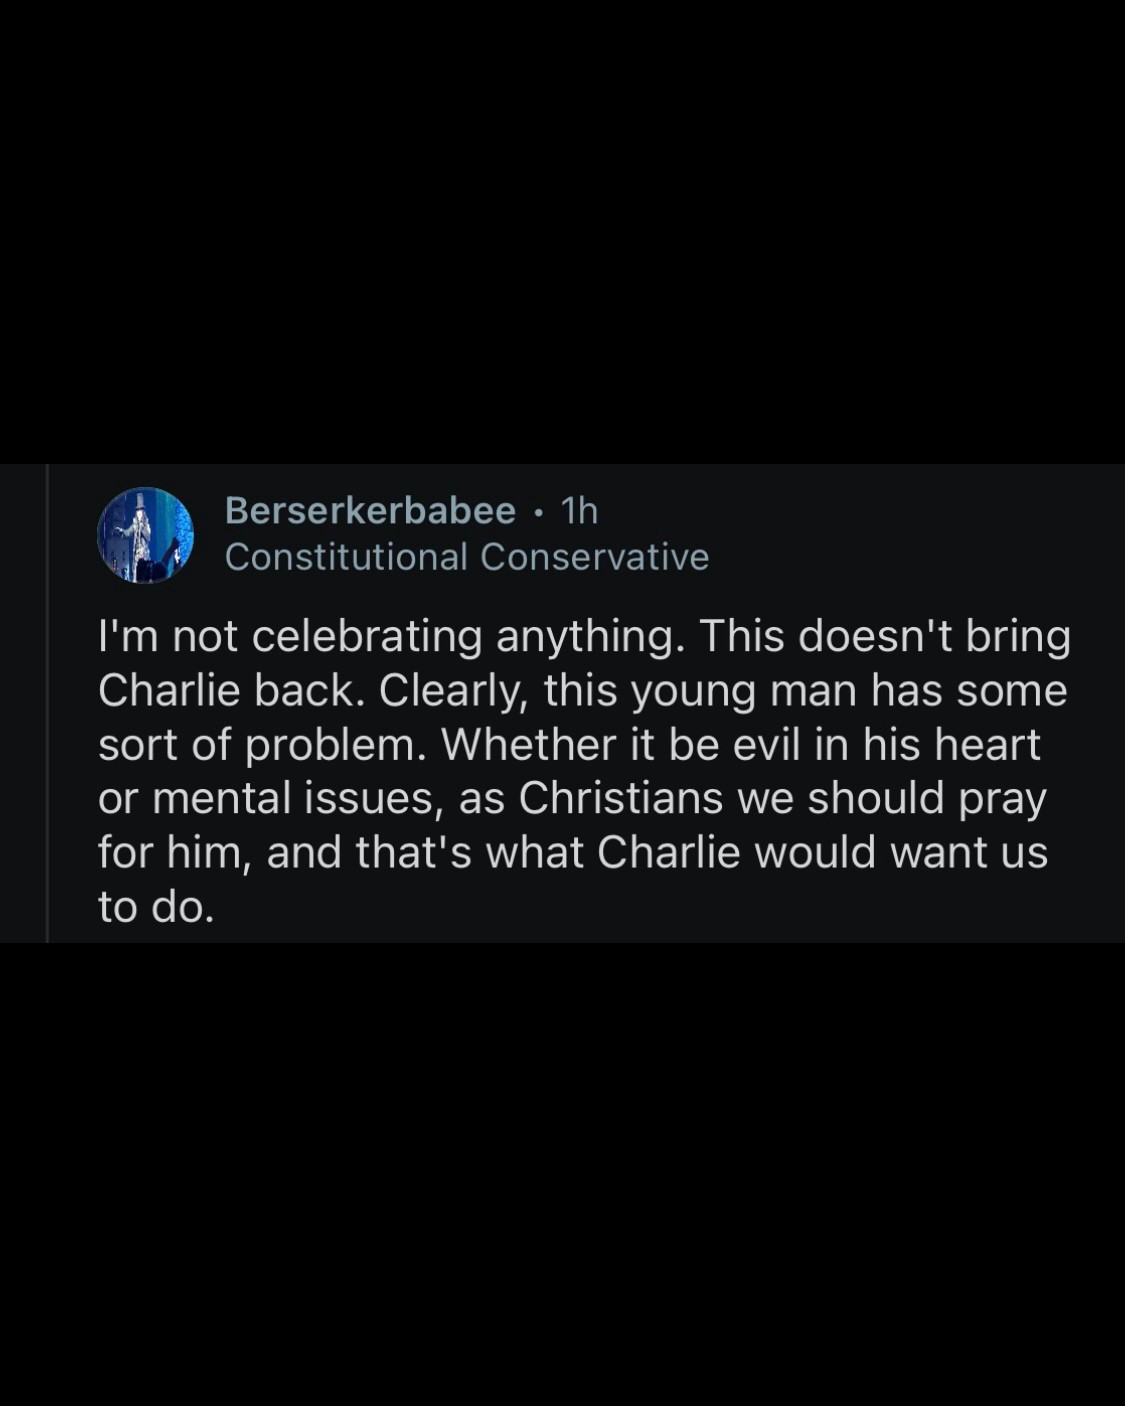Tap the comment line starting "I'm not celebrating"

coord(585,637)
